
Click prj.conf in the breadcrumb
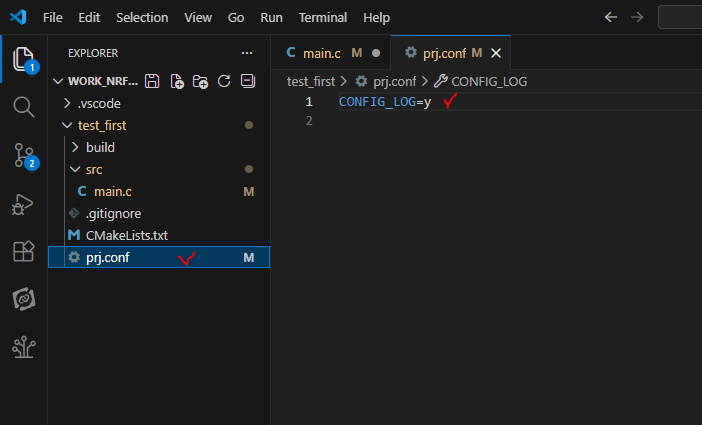(x=394, y=82)
